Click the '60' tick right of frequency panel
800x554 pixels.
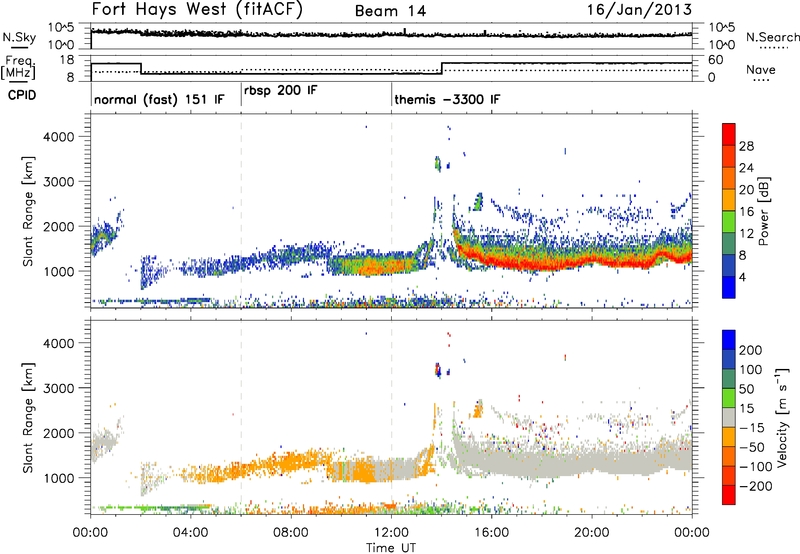(715, 60)
